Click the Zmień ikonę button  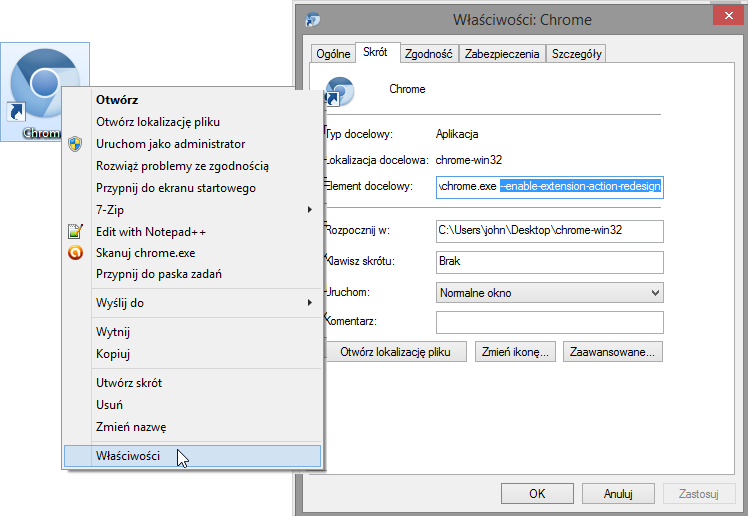pyautogui.click(x=515, y=352)
